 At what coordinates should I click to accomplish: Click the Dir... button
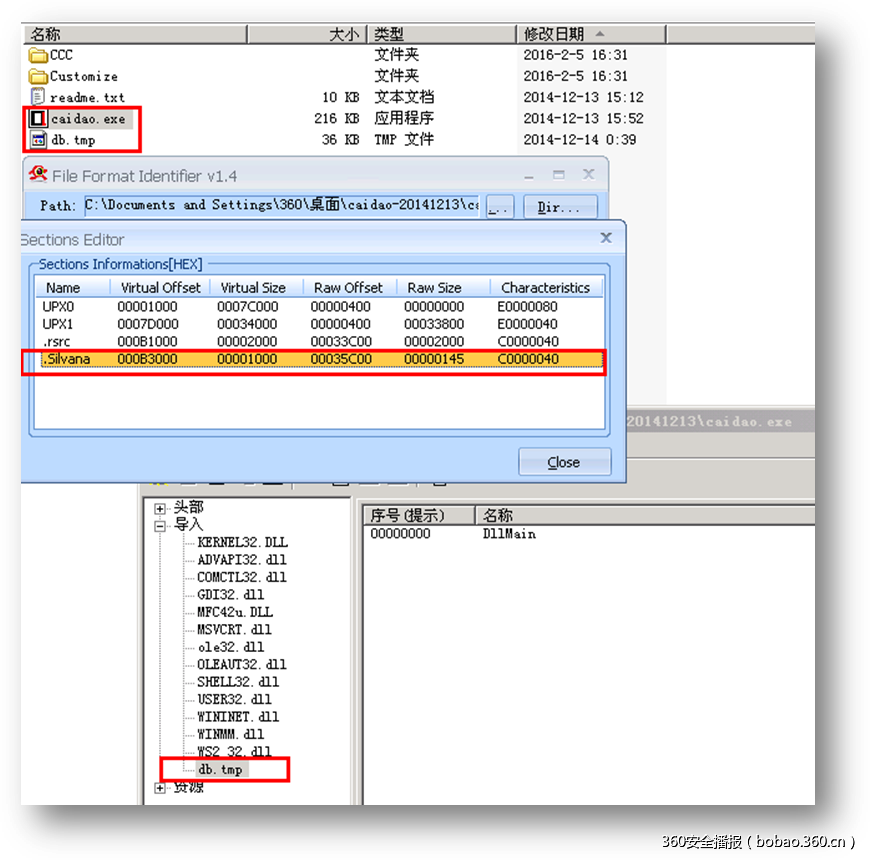(560, 206)
